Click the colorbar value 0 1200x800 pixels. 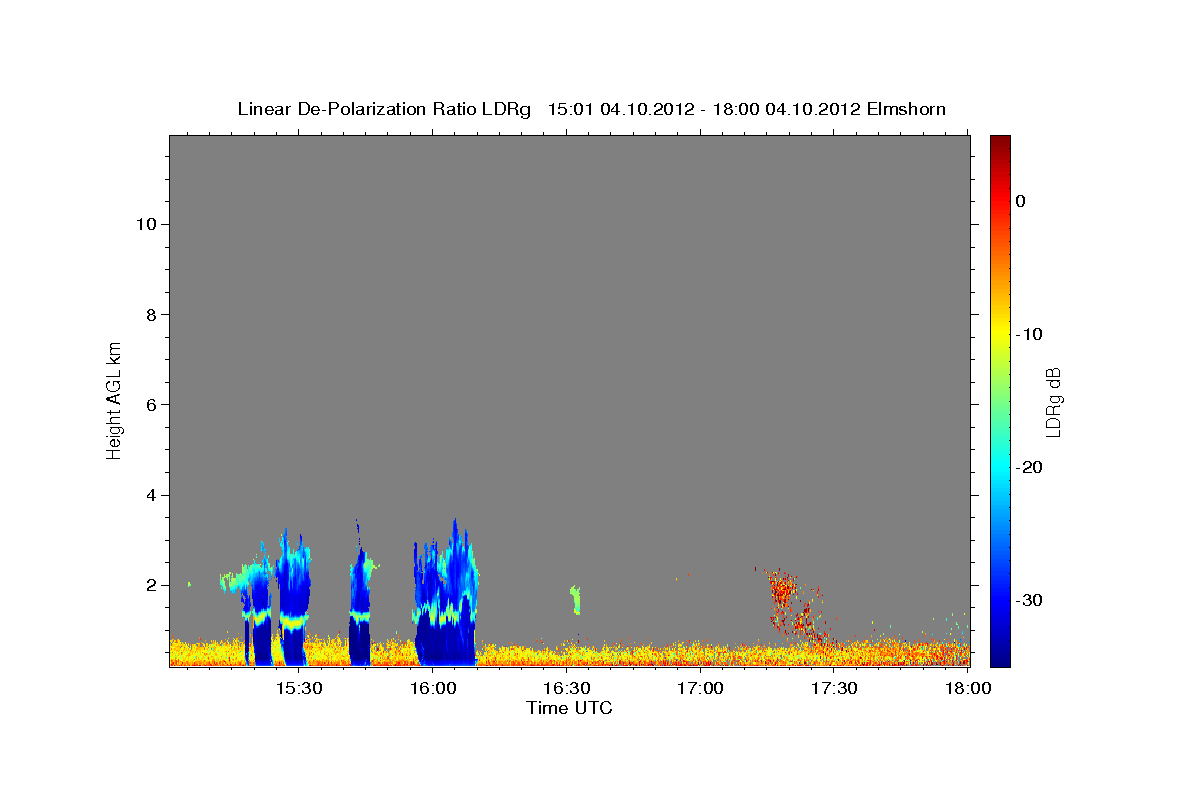pos(1021,201)
